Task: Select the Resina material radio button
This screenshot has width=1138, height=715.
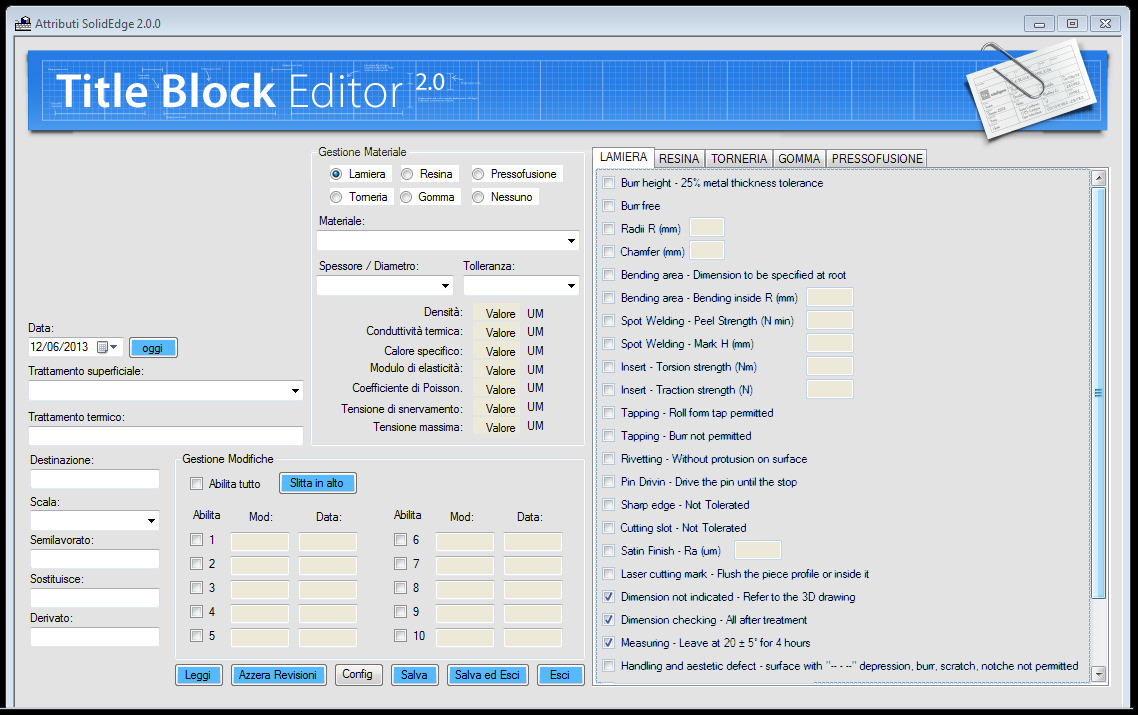Action: coord(407,174)
